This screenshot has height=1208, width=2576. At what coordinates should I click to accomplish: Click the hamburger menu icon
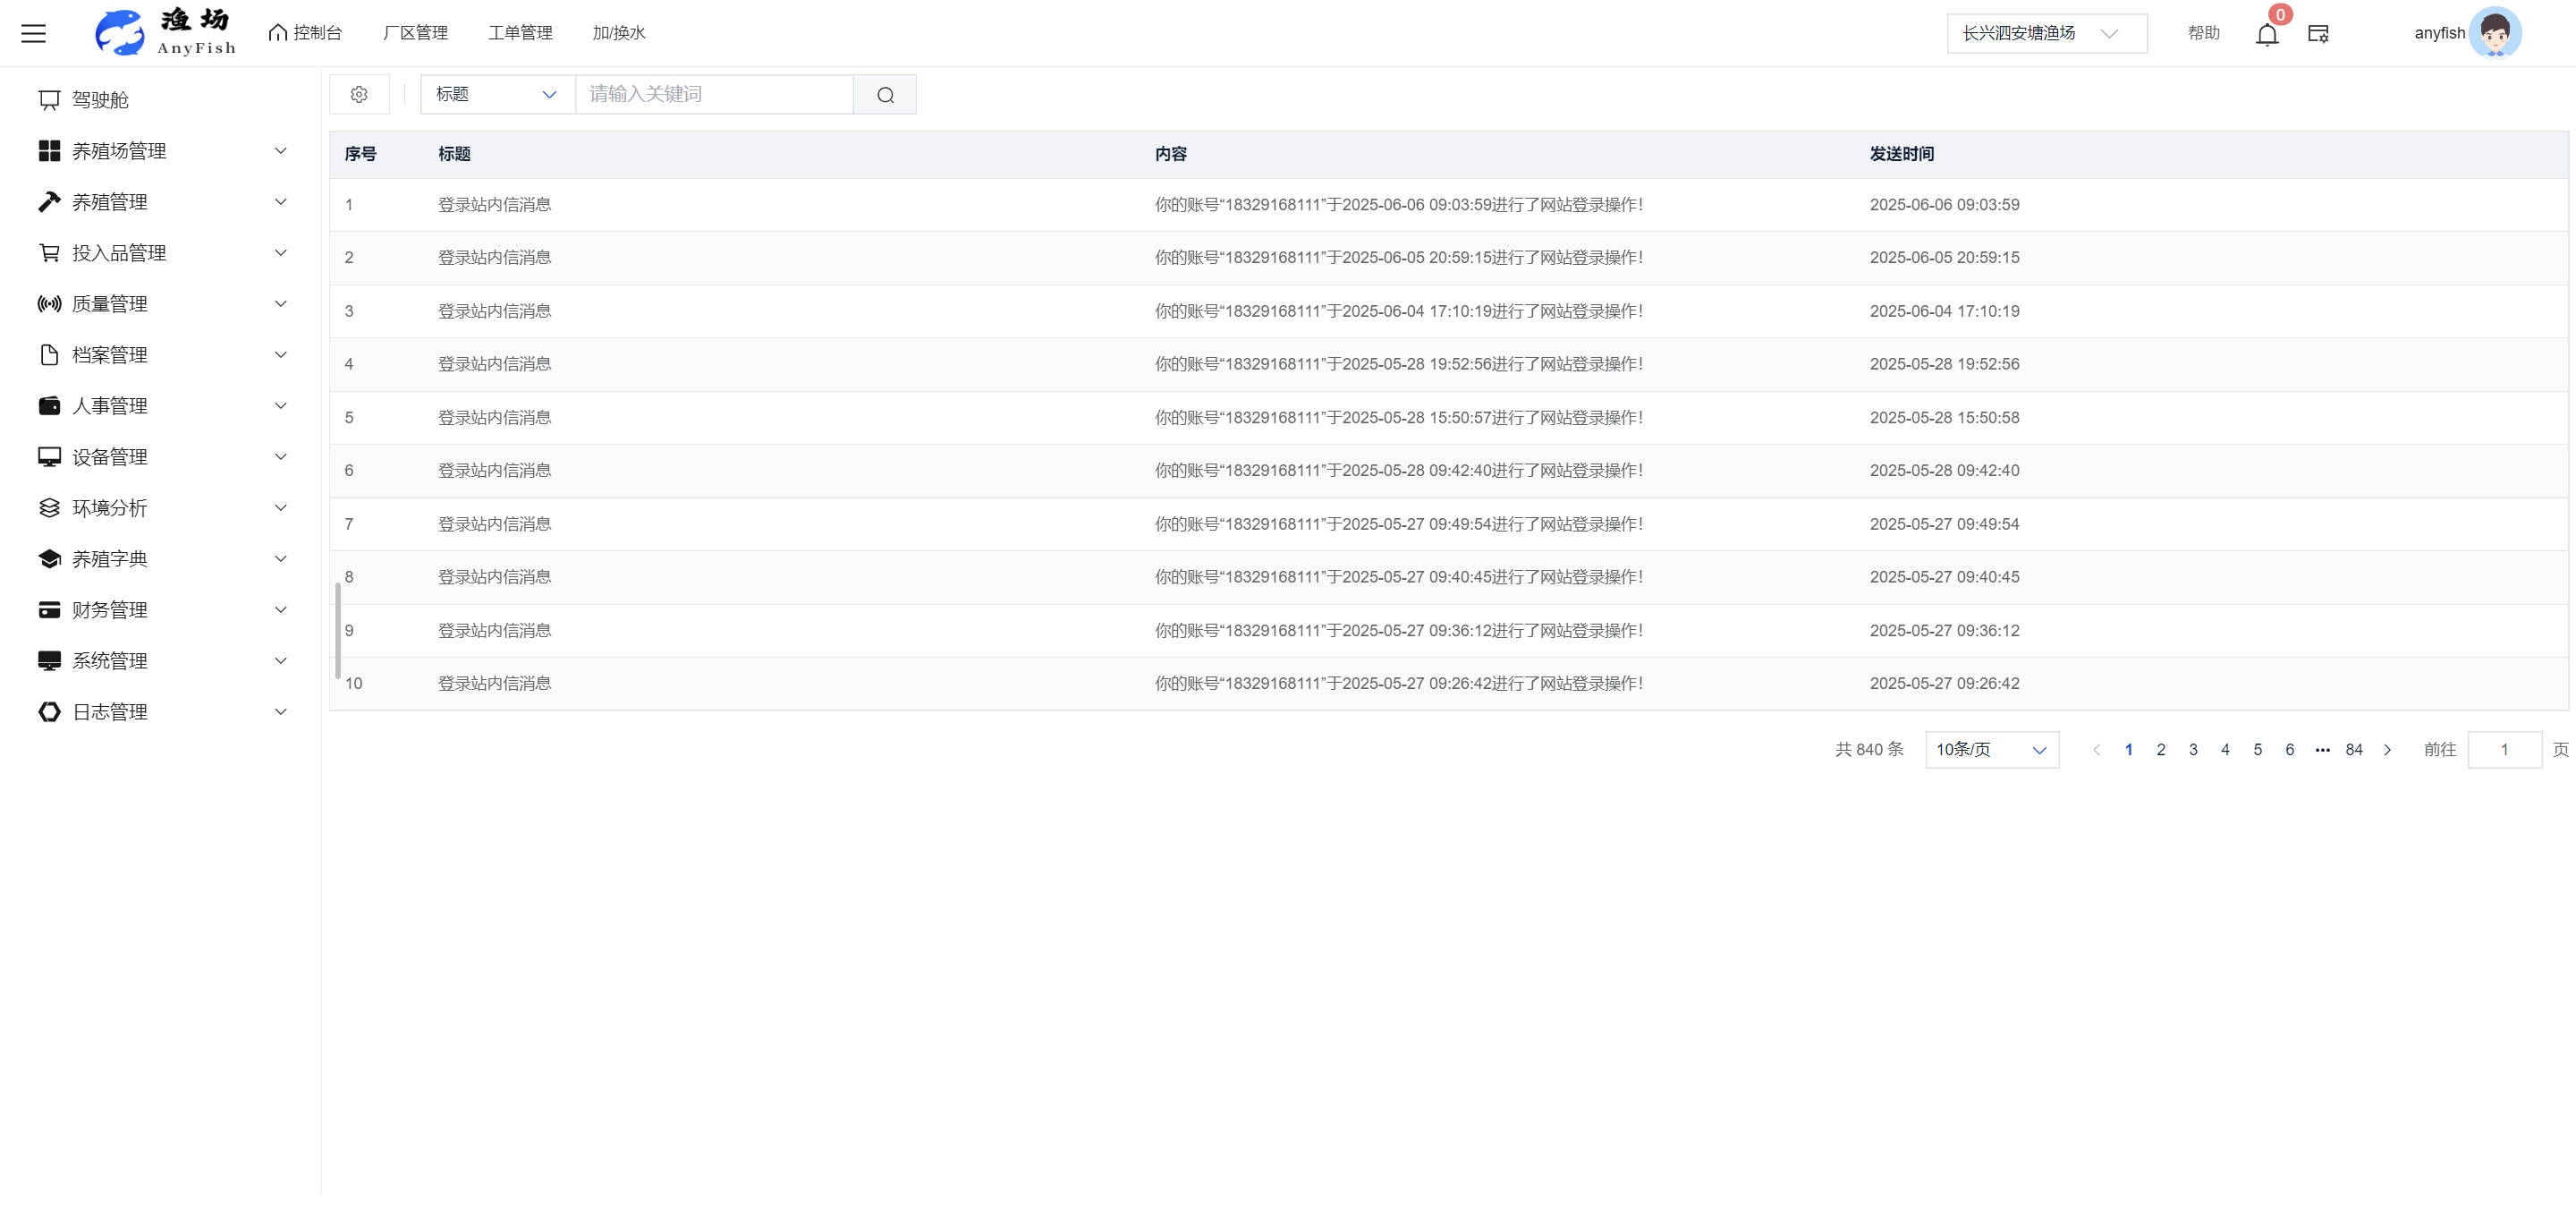tap(34, 33)
